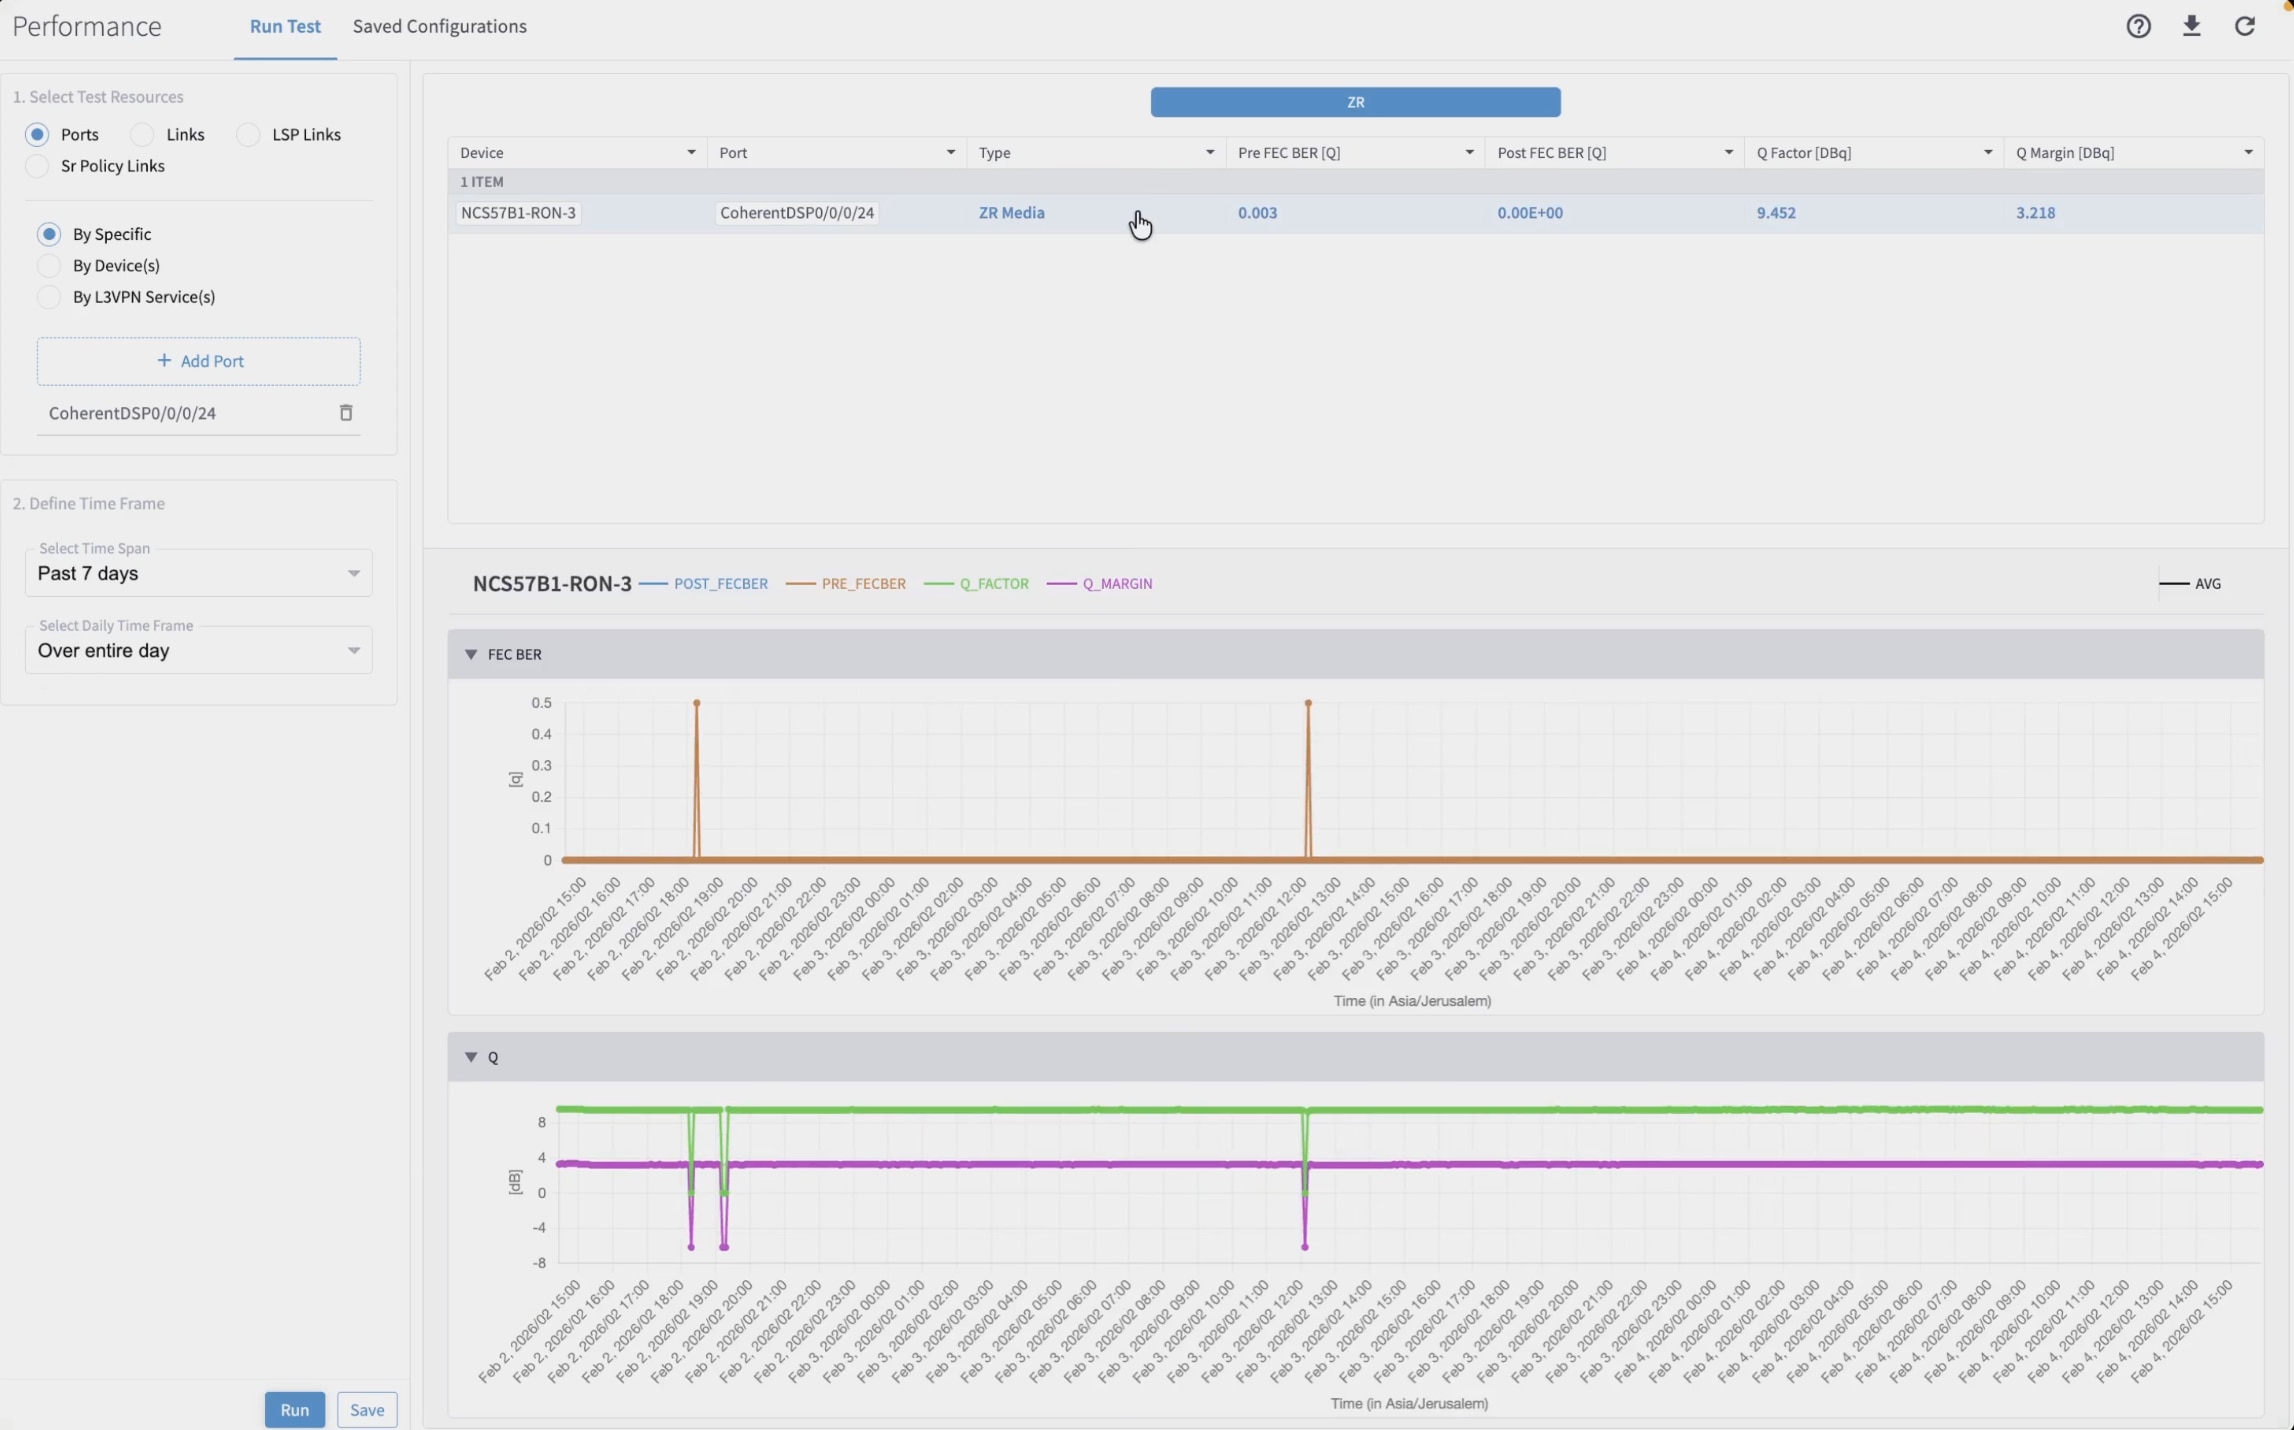Click the Add Port button
The width and height of the screenshot is (2294, 1430).
[199, 361]
